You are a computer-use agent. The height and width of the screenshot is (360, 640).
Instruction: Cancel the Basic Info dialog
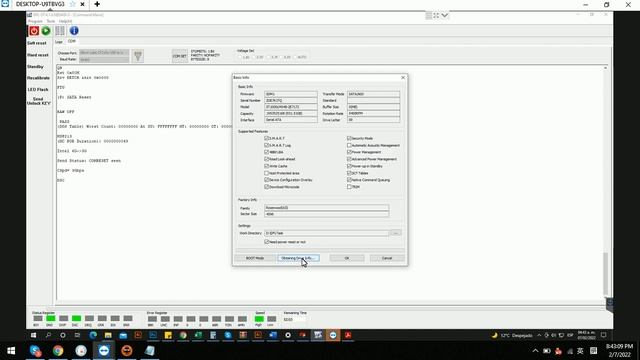(x=387, y=258)
